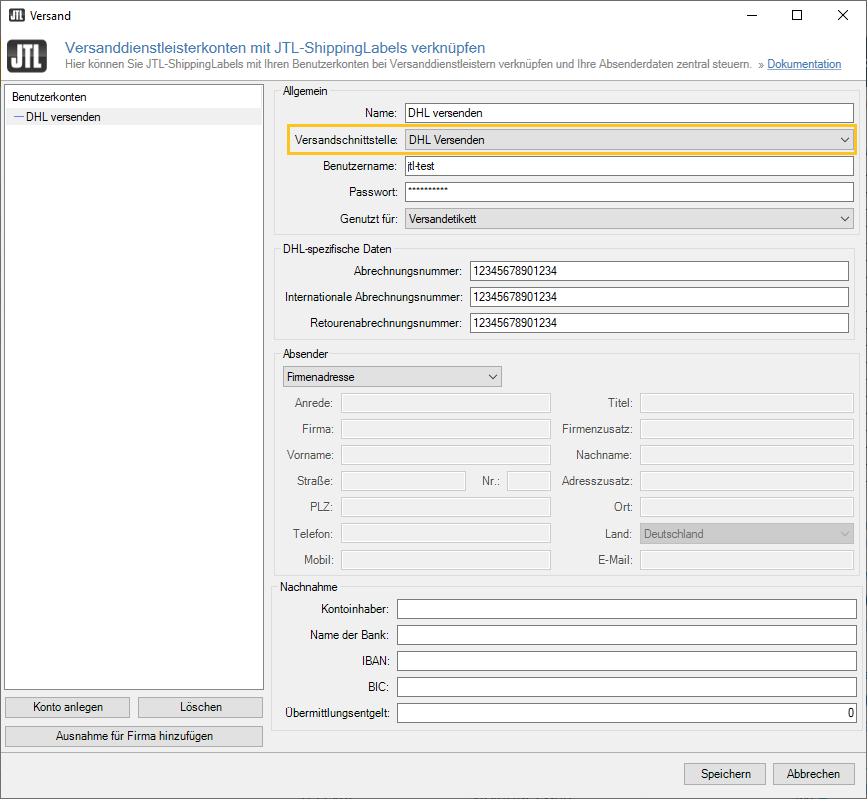The height and width of the screenshot is (799, 867).
Task: Click the Retourenabrechnungsnummer field
Action: 659,323
